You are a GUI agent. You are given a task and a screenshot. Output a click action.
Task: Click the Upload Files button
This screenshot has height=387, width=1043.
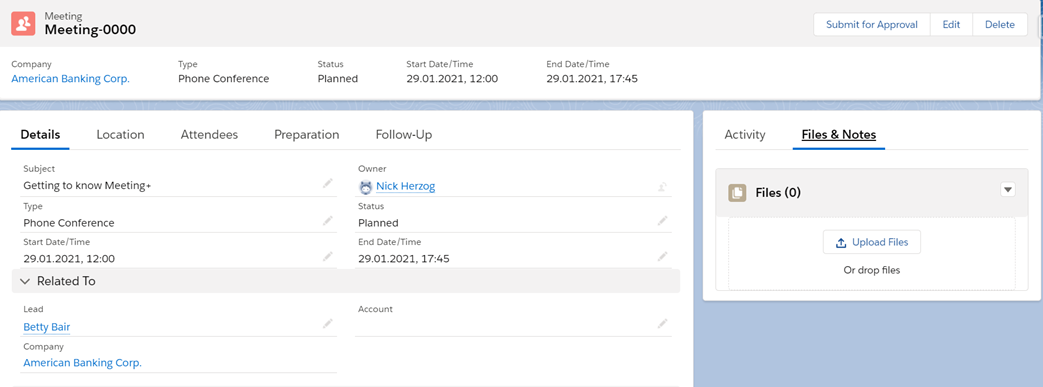point(871,242)
